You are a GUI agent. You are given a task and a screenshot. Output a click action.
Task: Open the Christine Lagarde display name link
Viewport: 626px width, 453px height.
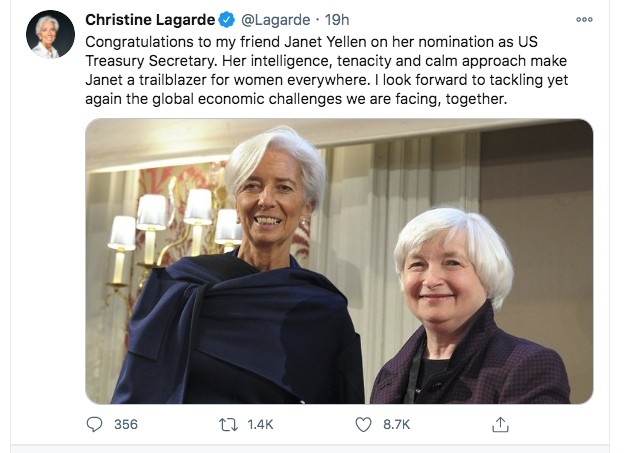coord(150,20)
